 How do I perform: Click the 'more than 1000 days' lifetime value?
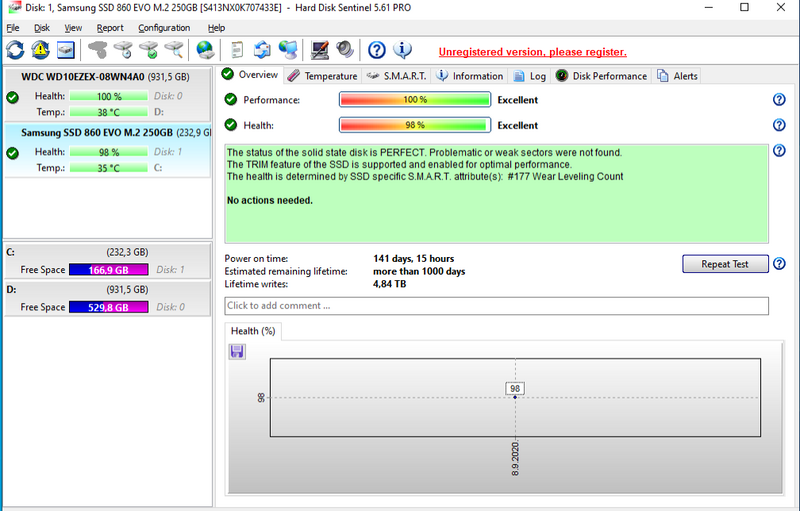(x=419, y=271)
